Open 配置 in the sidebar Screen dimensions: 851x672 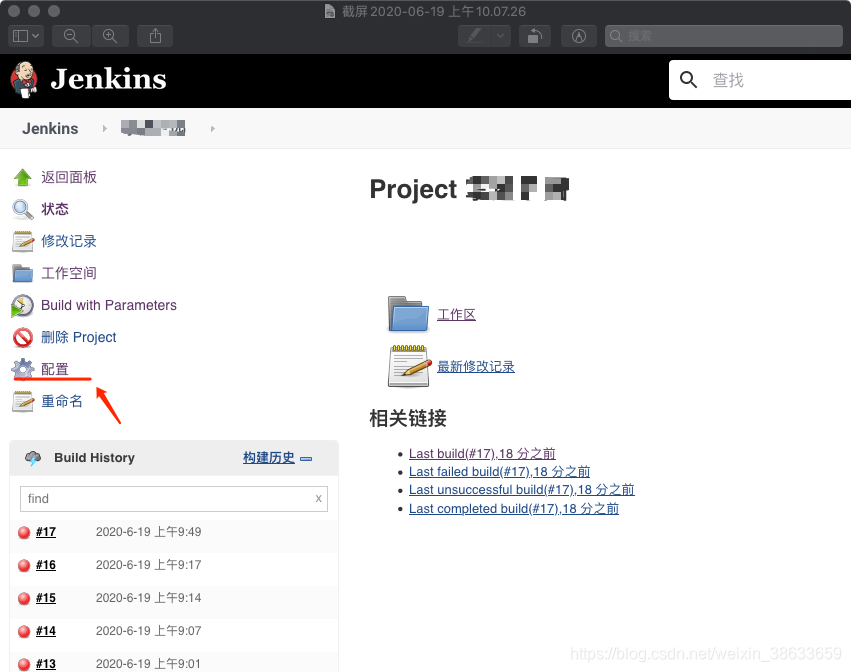(x=55, y=369)
